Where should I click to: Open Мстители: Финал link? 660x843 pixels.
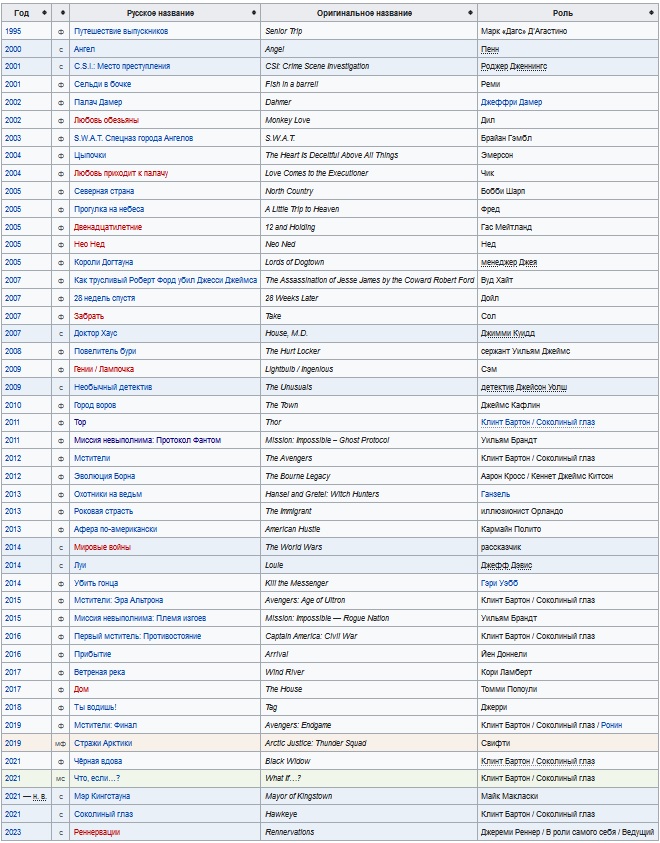click(105, 725)
